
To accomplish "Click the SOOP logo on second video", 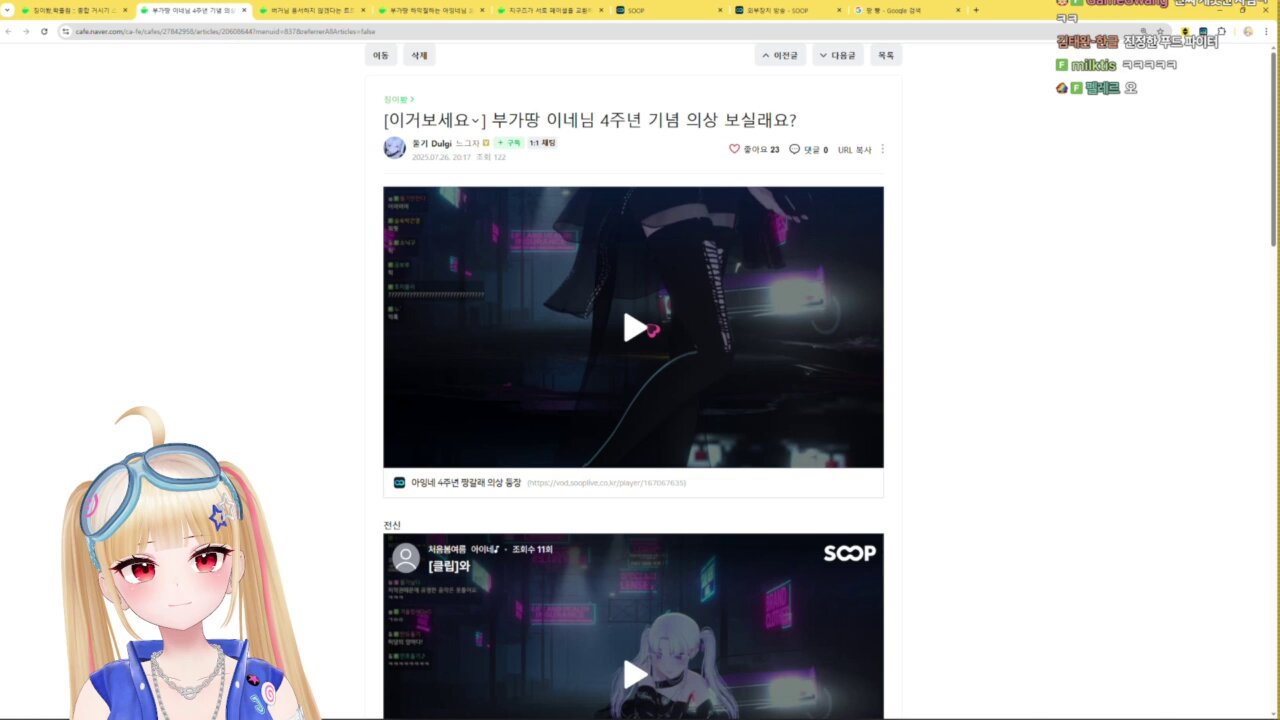I will pyautogui.click(x=849, y=553).
